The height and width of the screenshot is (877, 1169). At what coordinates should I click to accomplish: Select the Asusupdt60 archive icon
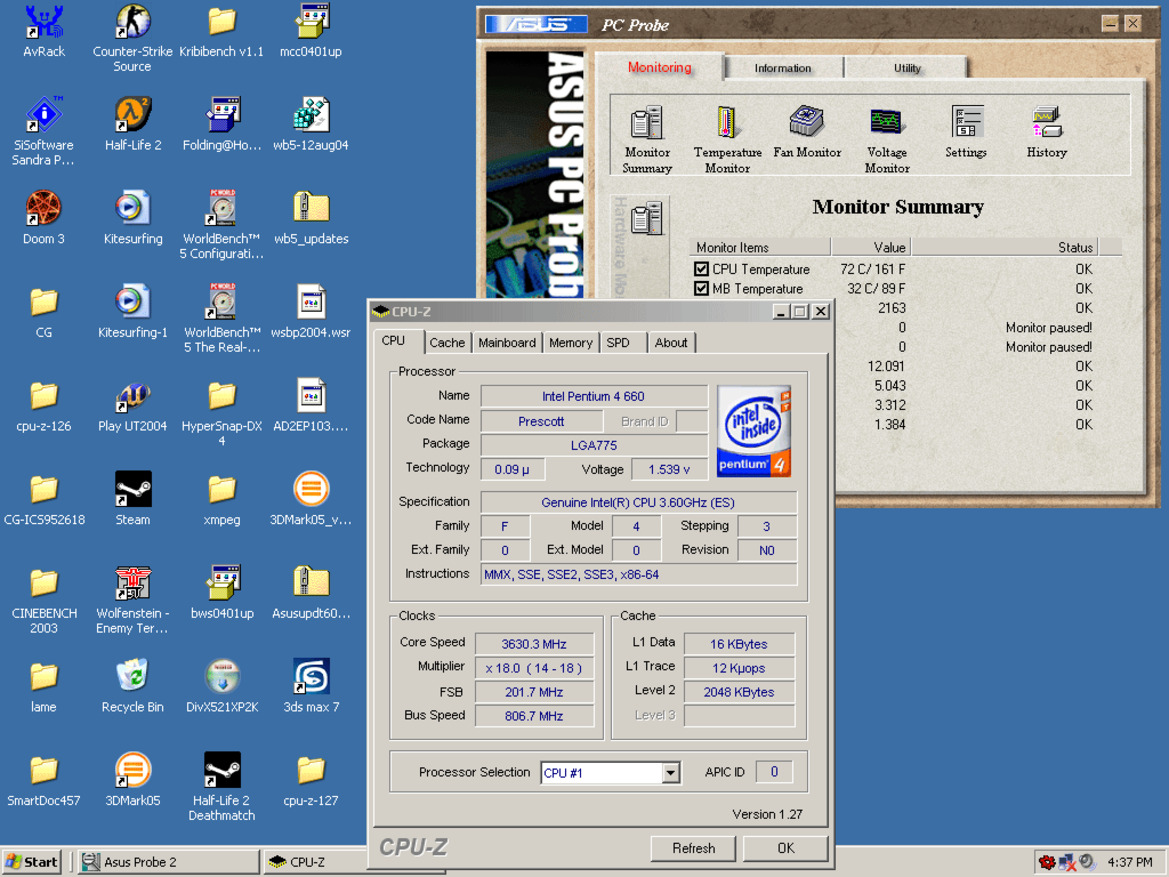pyautogui.click(x=311, y=593)
